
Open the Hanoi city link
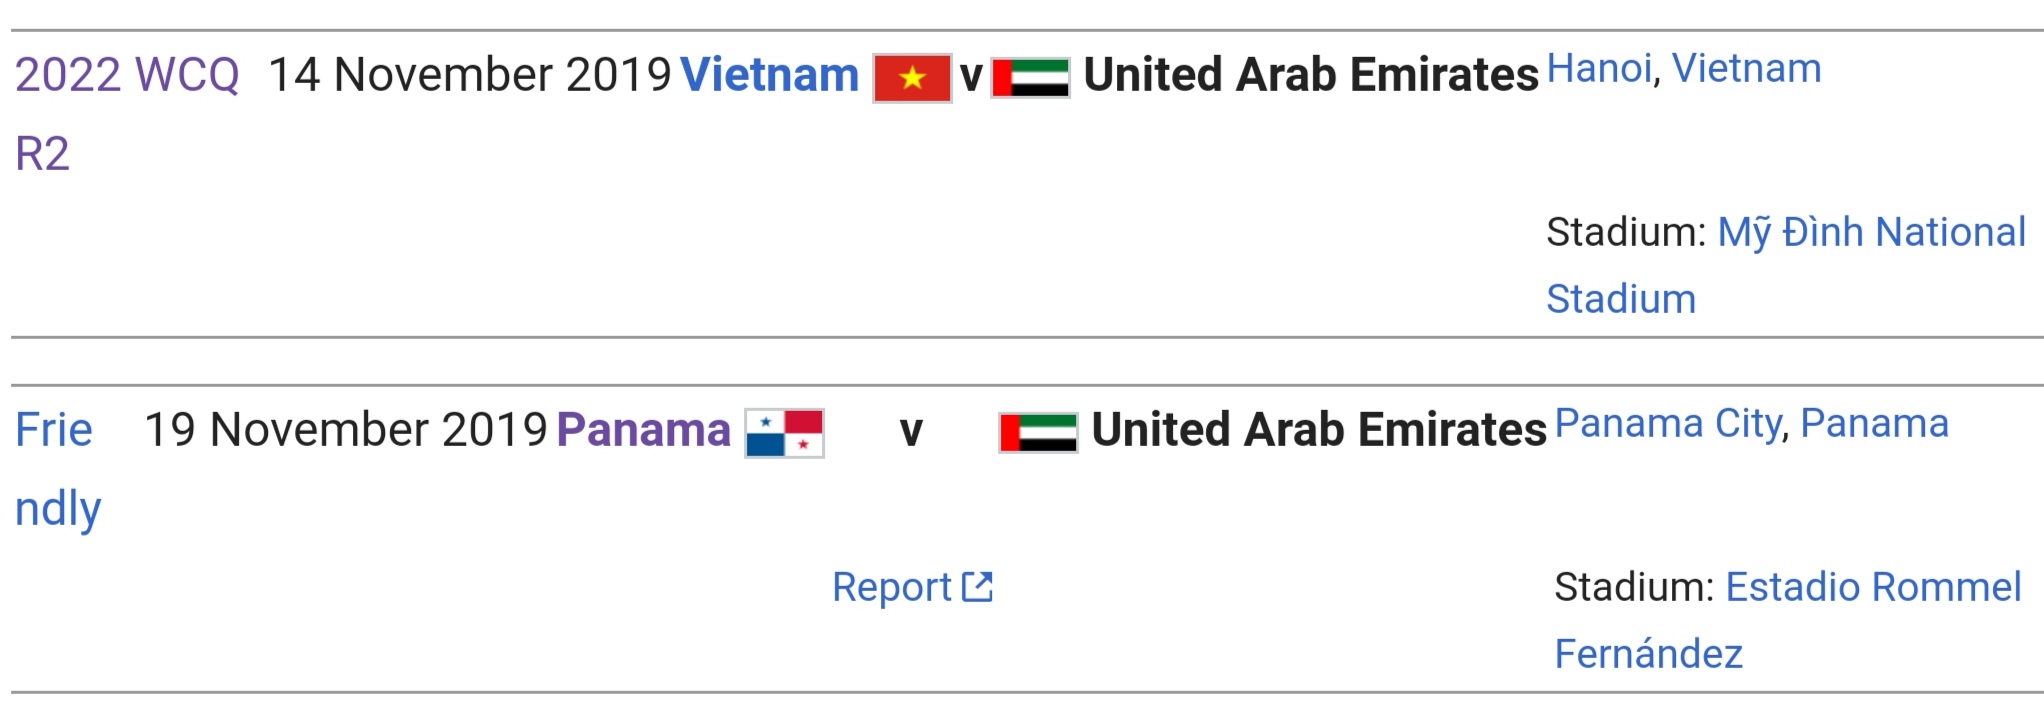pos(1599,69)
